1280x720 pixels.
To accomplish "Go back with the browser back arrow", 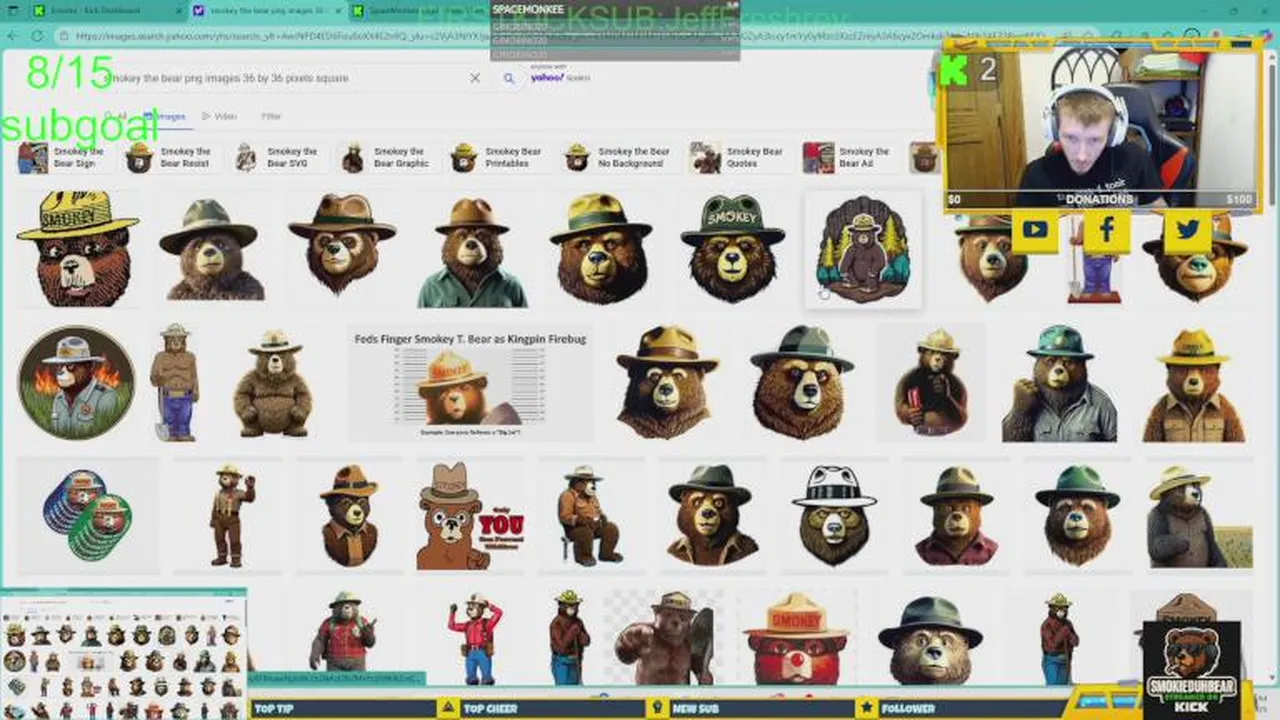I will tap(12, 36).
